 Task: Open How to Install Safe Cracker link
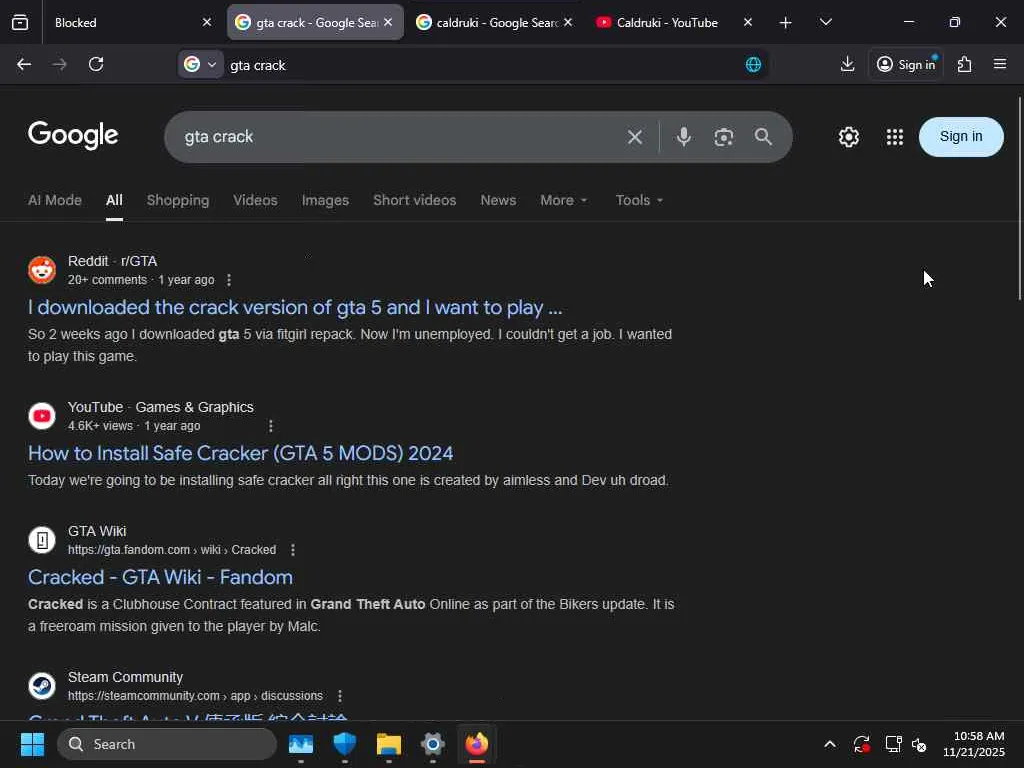point(240,453)
